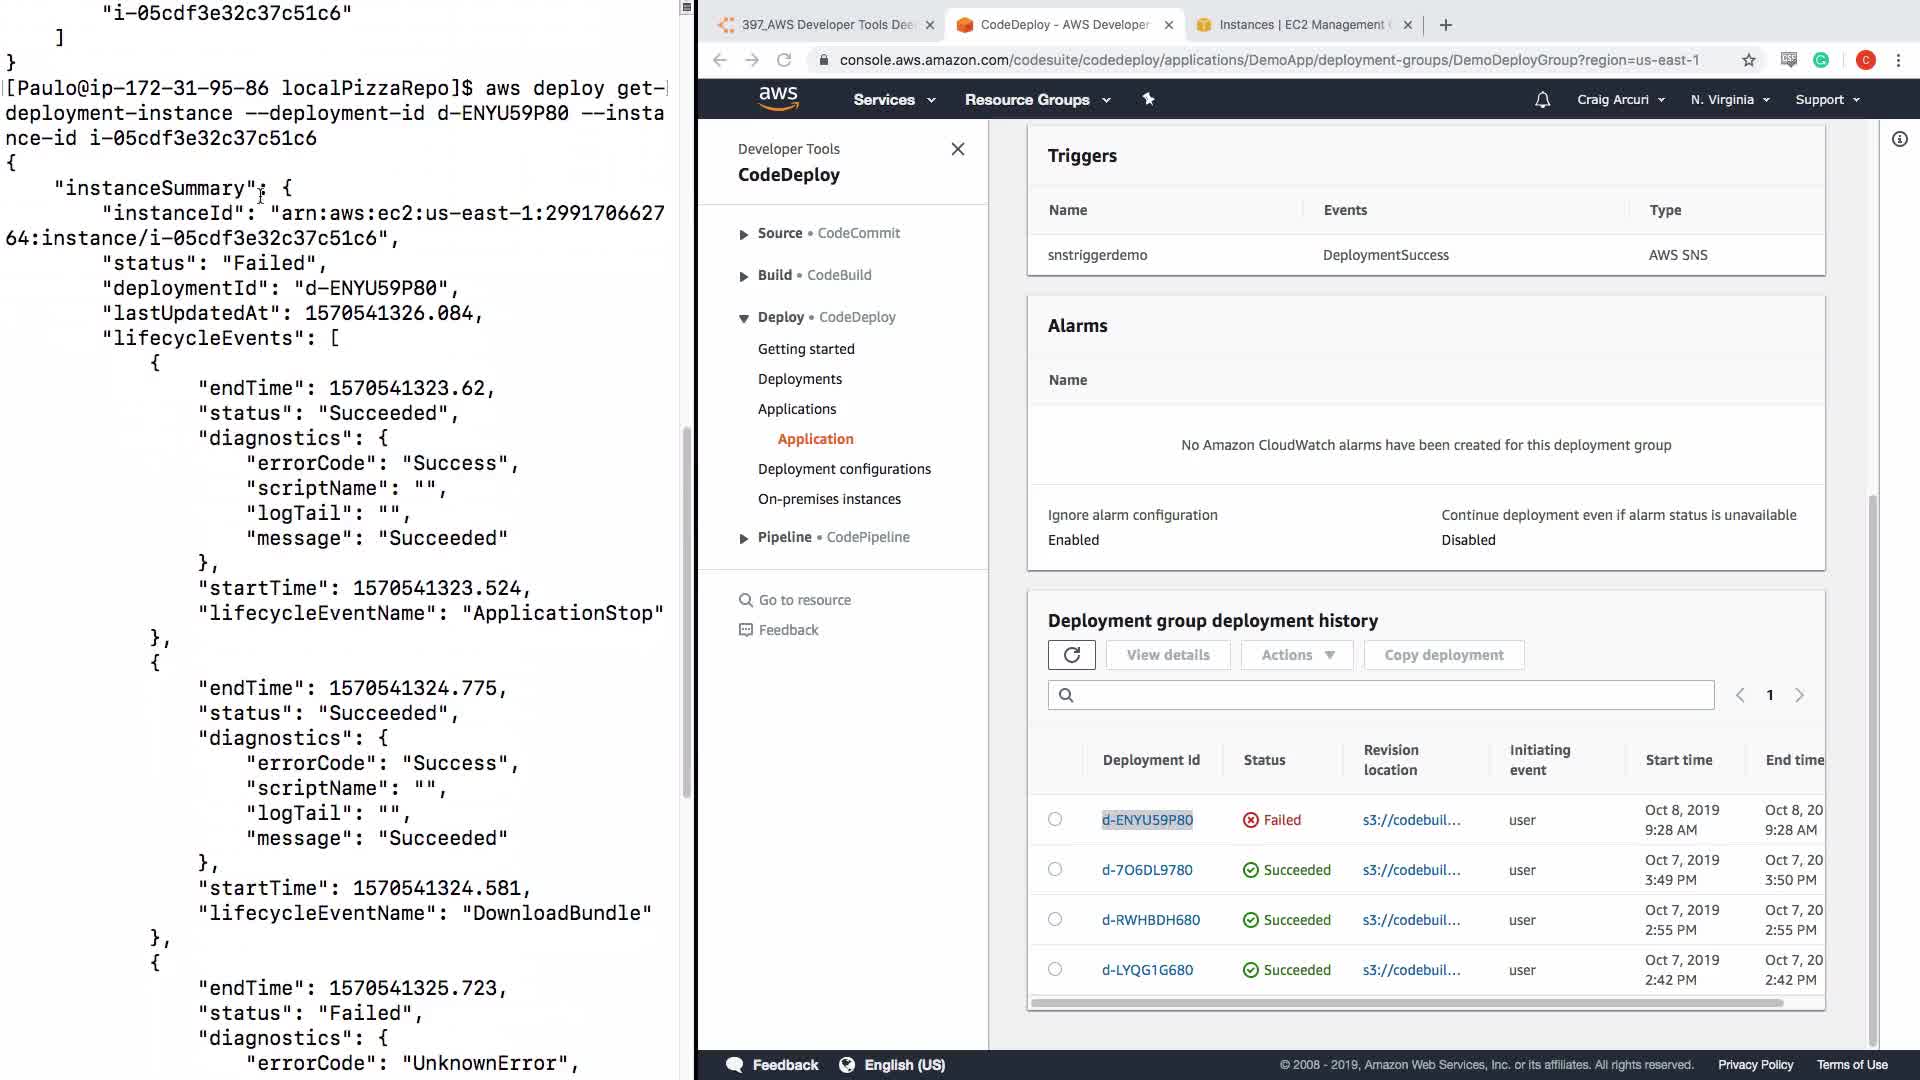The width and height of the screenshot is (1920, 1080).
Task: Switch to Instances EC2 Management tab
Action: [1300, 25]
